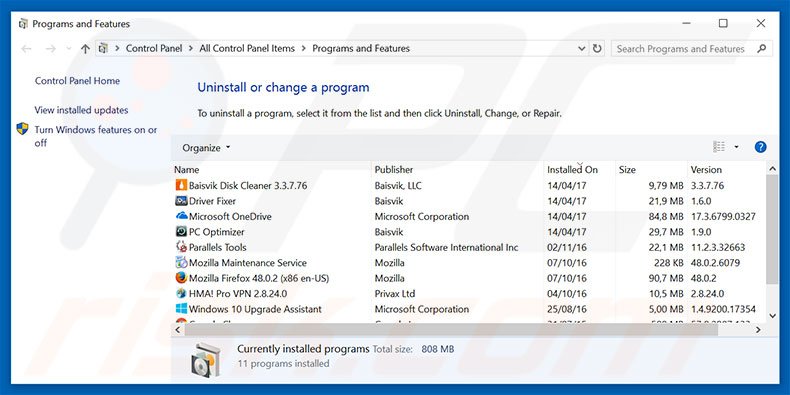Expand the address bar history dropdown
The width and height of the screenshot is (790, 395).
coord(581,49)
